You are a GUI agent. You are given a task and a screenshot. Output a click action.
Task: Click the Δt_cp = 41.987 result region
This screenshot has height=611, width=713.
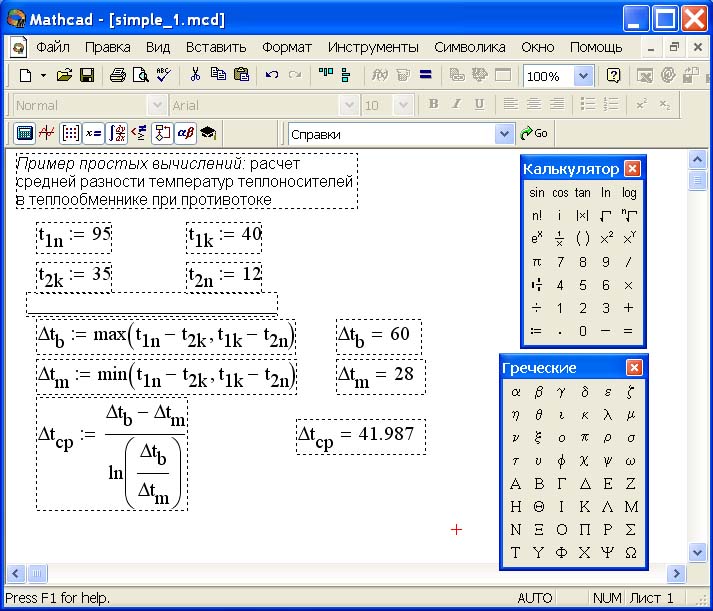click(361, 436)
